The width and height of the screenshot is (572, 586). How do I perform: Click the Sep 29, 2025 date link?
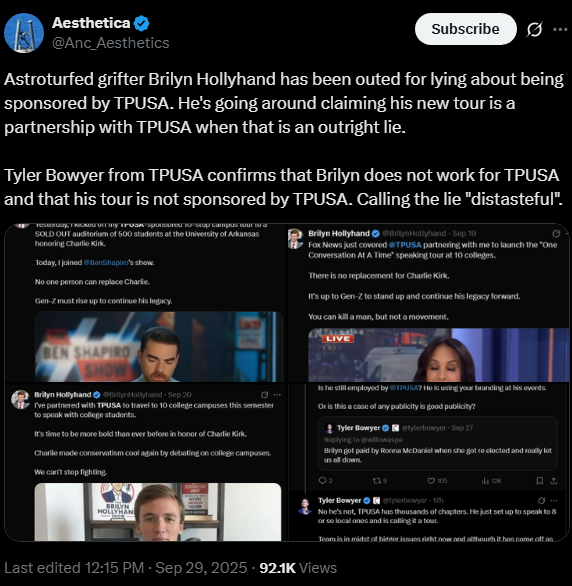201,568
